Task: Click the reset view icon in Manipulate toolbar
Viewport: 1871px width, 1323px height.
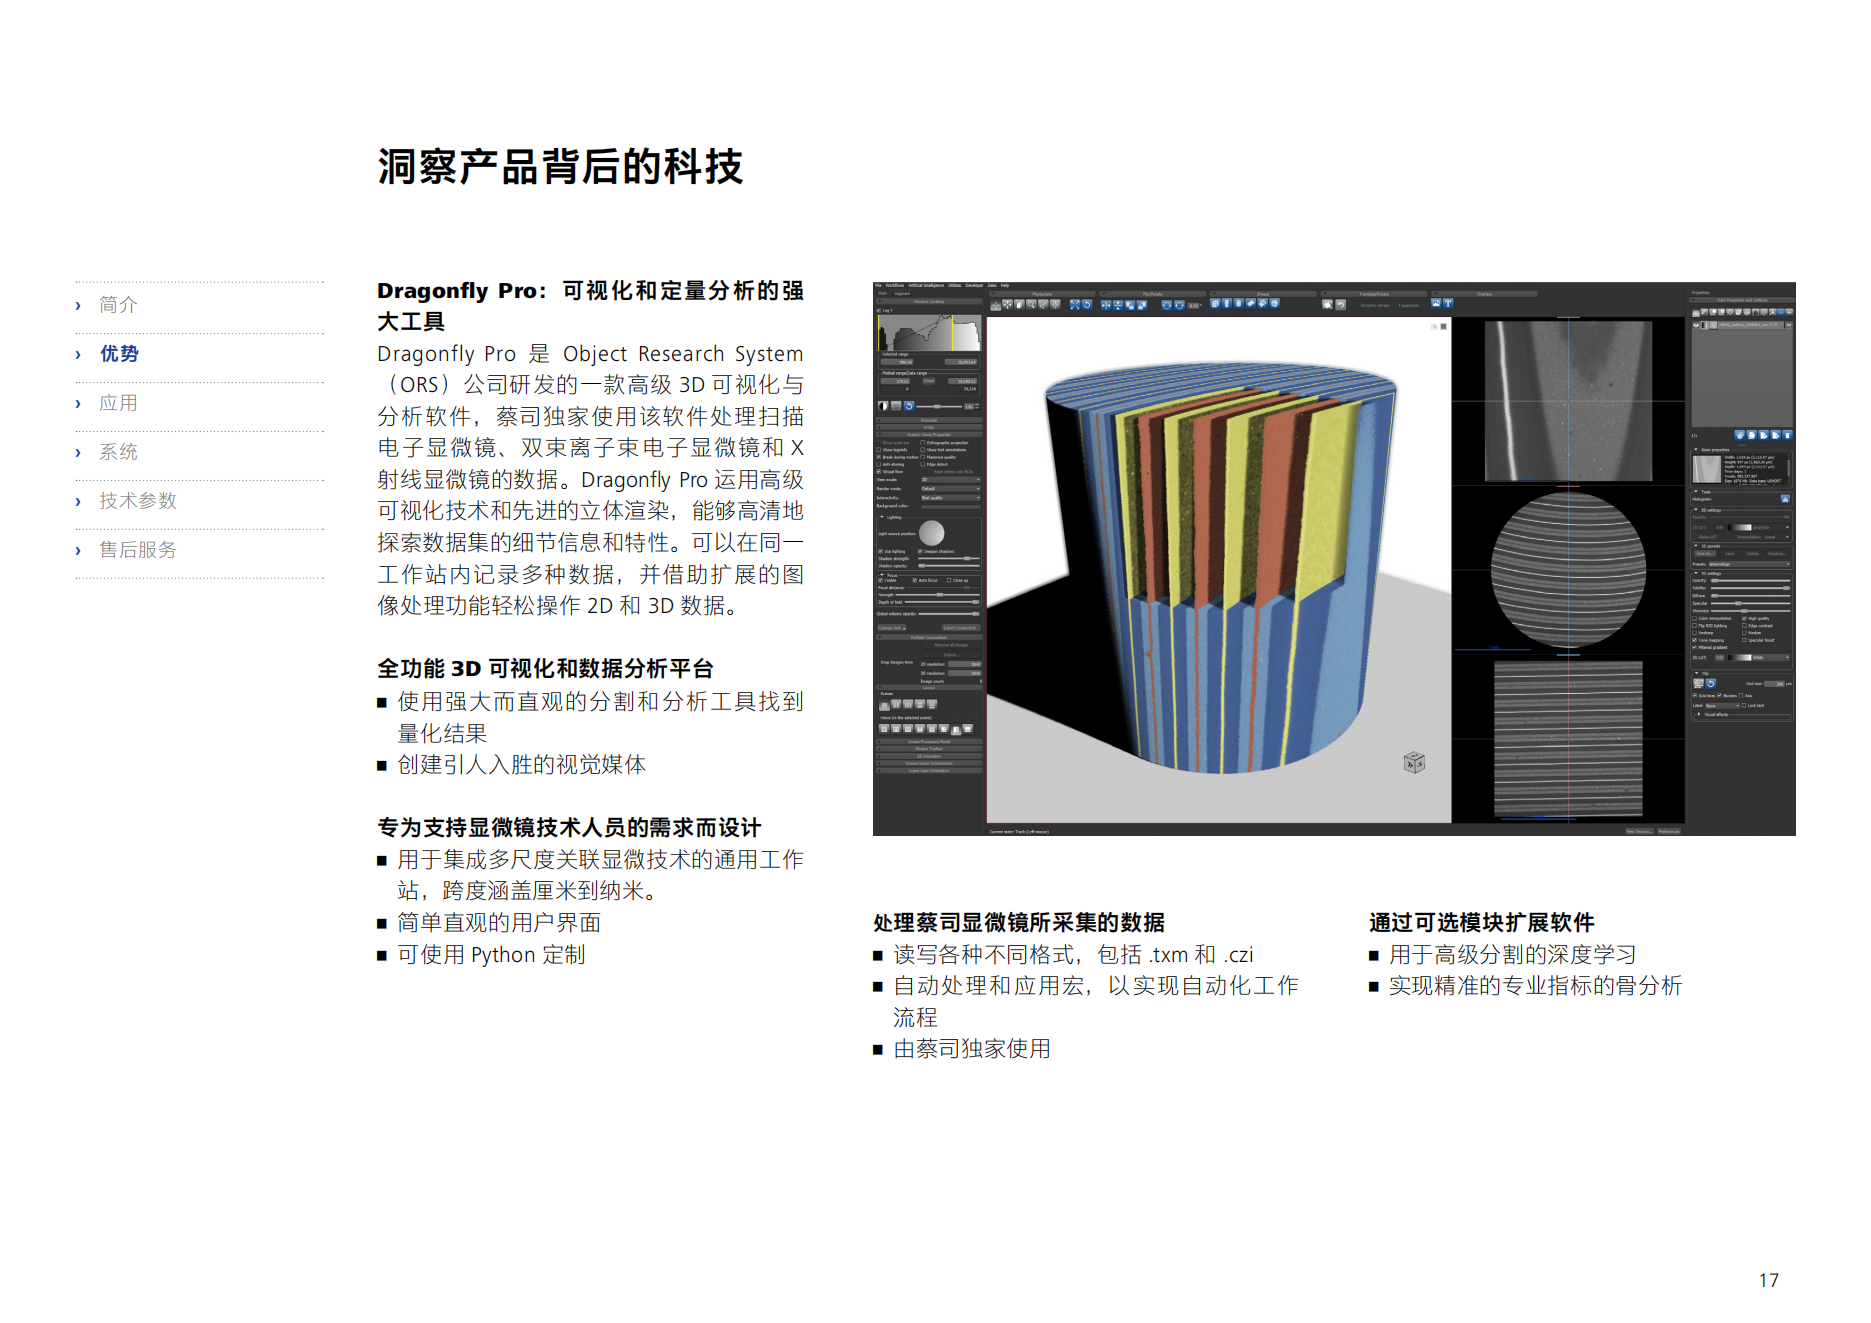Action: [x=1086, y=305]
